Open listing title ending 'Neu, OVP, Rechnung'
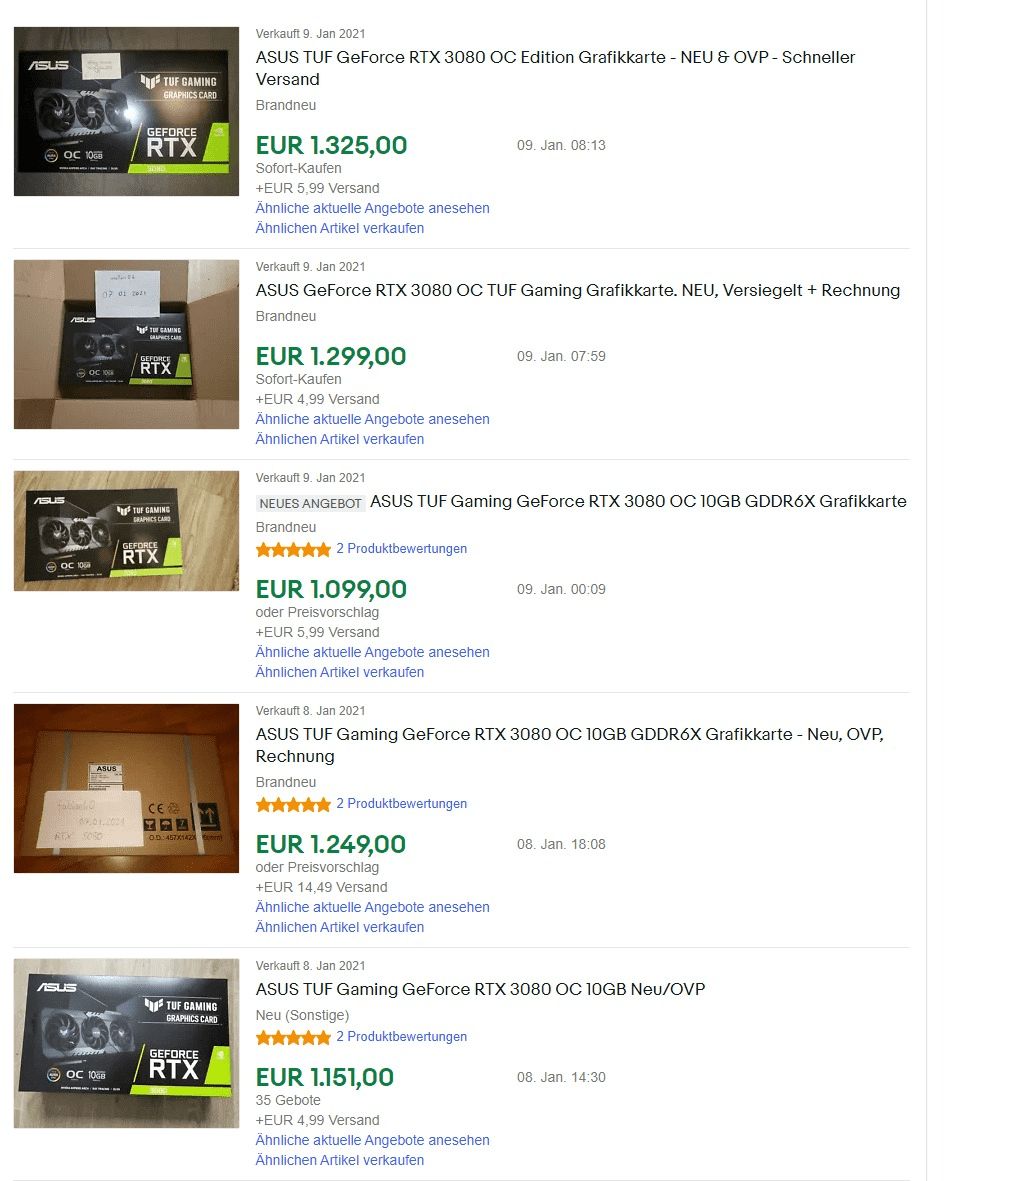Image resolution: width=1034 pixels, height=1181 pixels. pos(569,745)
